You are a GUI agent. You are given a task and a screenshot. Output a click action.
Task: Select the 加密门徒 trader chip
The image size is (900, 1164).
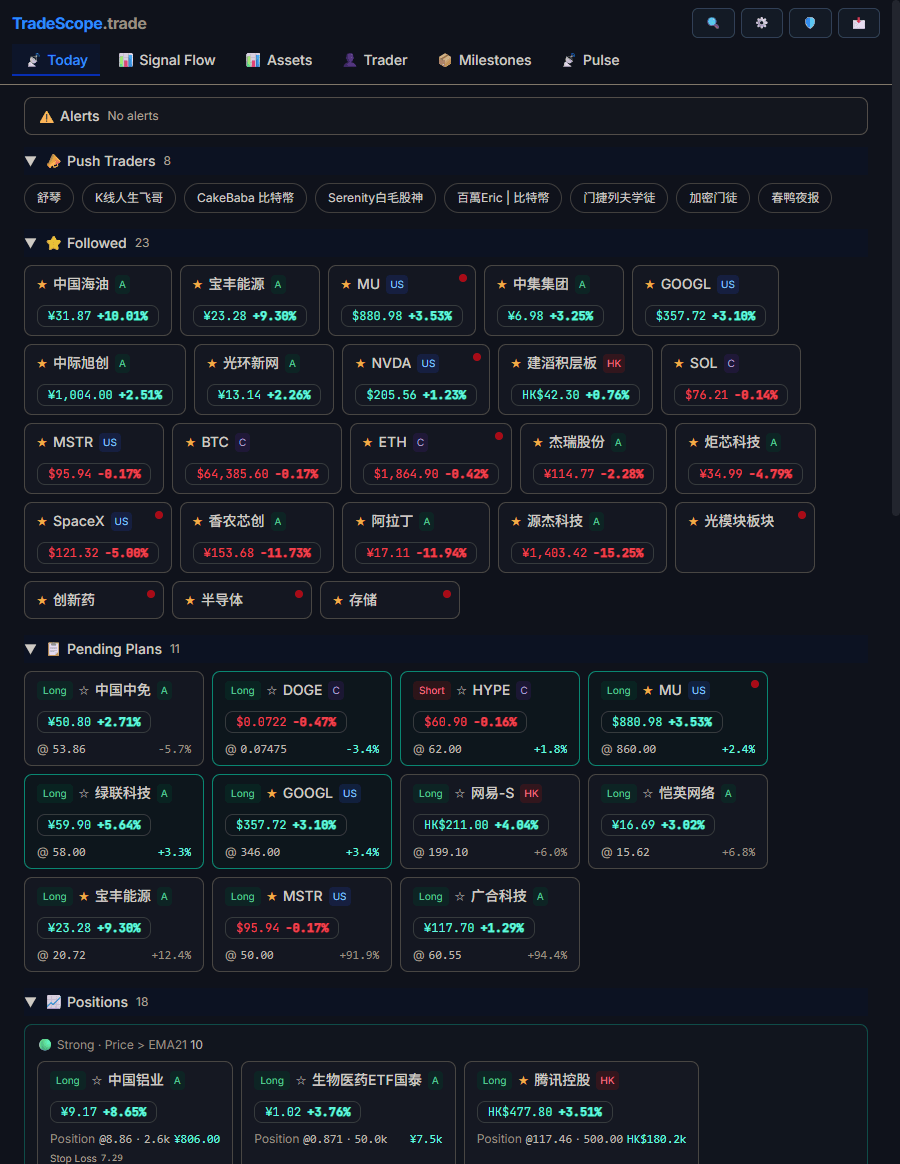[713, 197]
